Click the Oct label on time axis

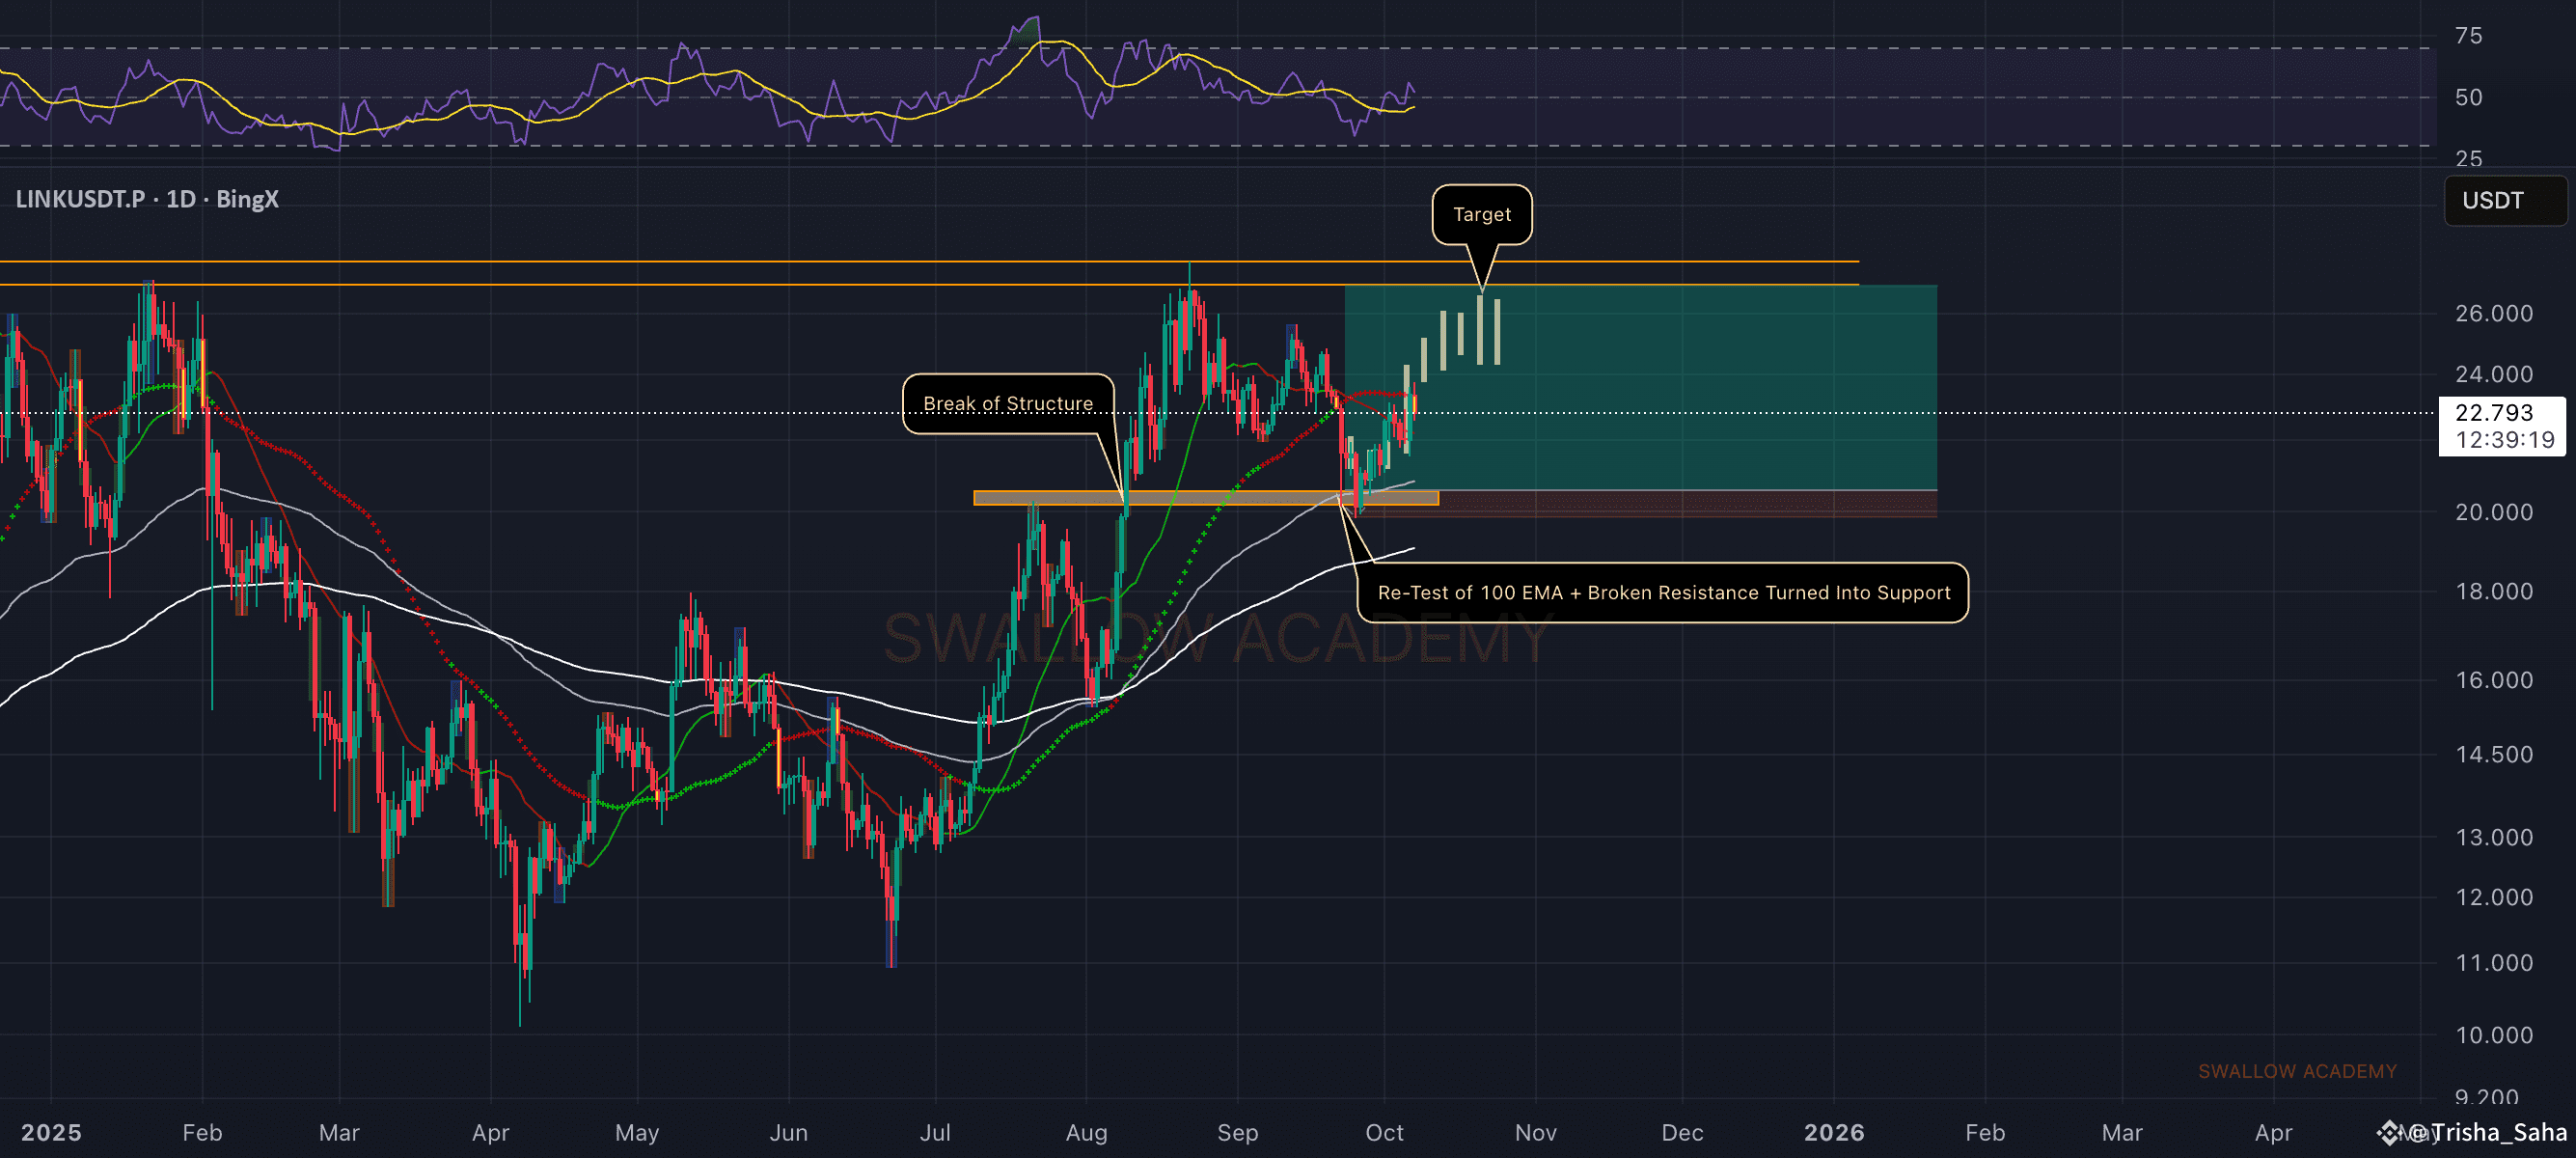pyautogui.click(x=1384, y=1132)
